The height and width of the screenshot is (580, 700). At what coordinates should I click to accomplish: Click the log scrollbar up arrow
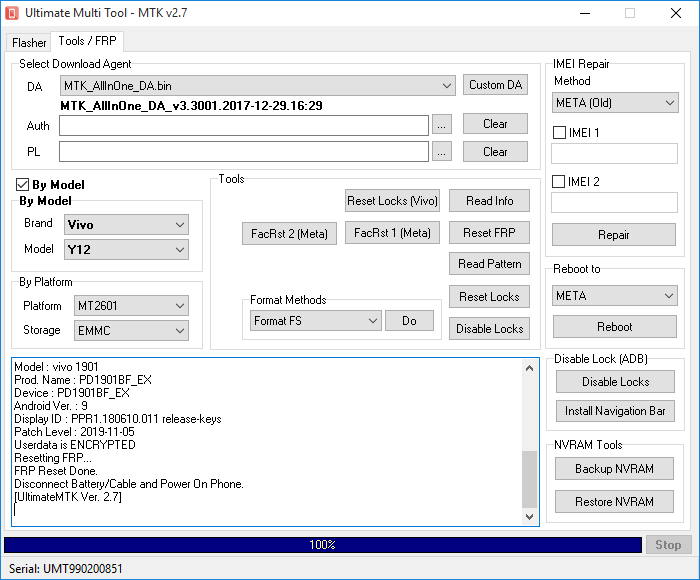click(529, 368)
